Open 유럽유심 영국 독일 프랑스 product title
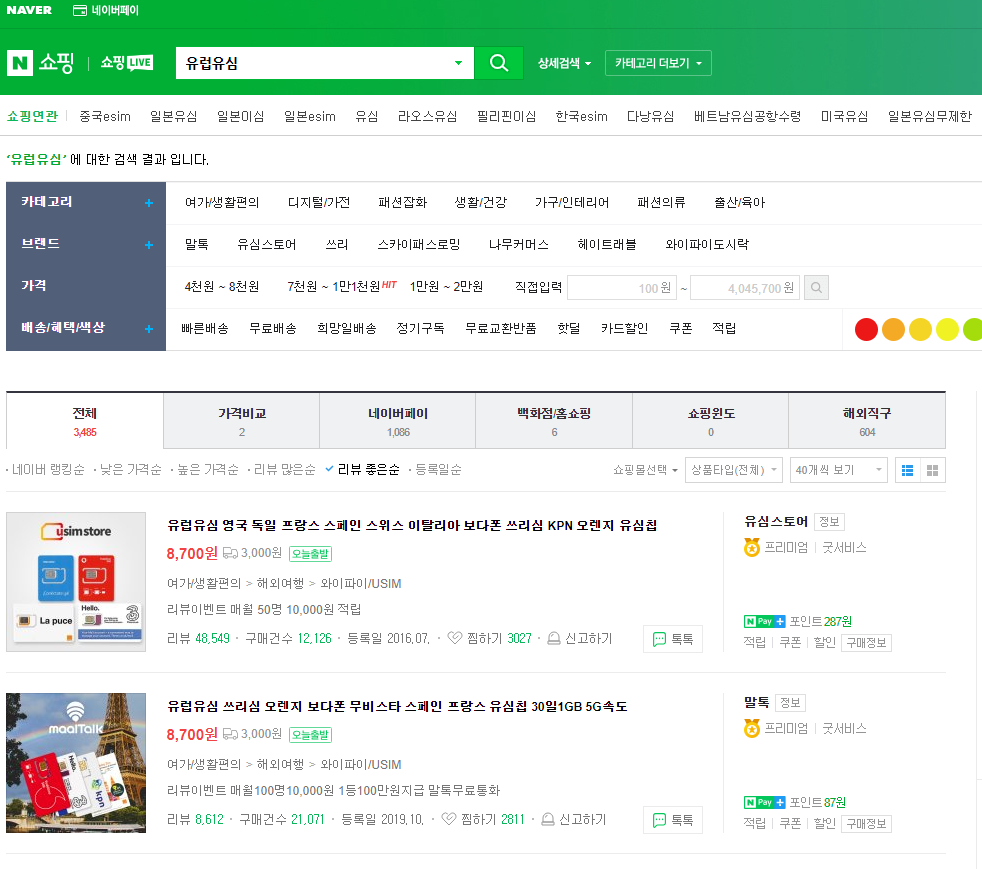Viewport: 982px width, 869px height. click(x=412, y=526)
